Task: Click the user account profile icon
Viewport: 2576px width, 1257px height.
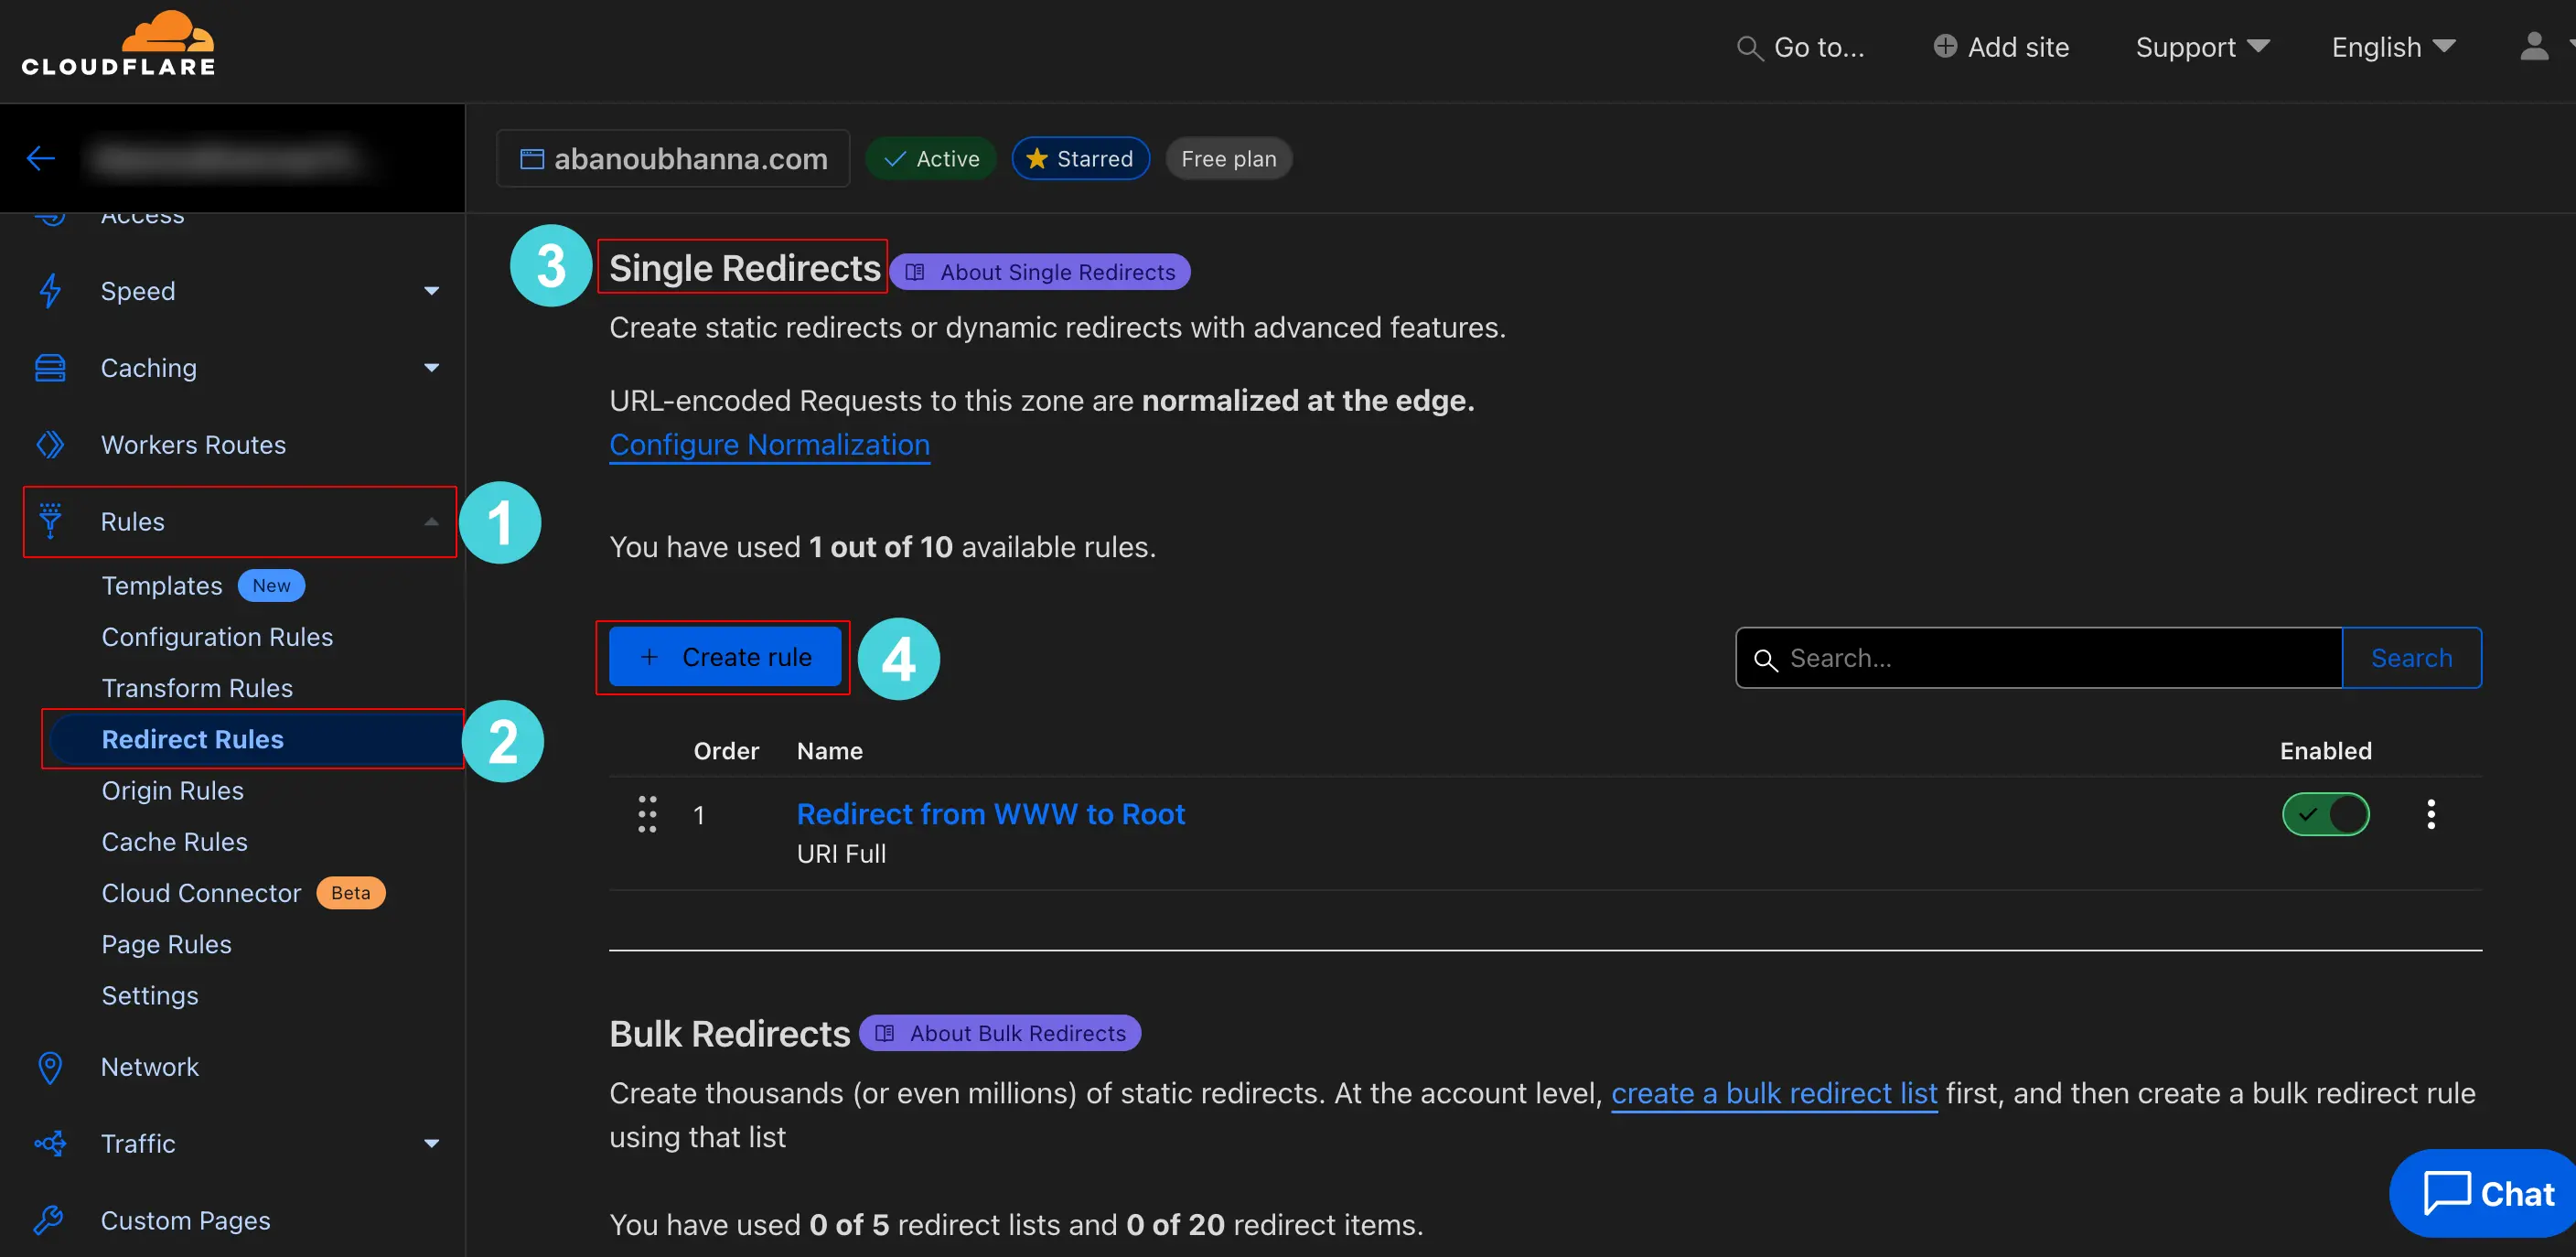Action: tap(2533, 47)
